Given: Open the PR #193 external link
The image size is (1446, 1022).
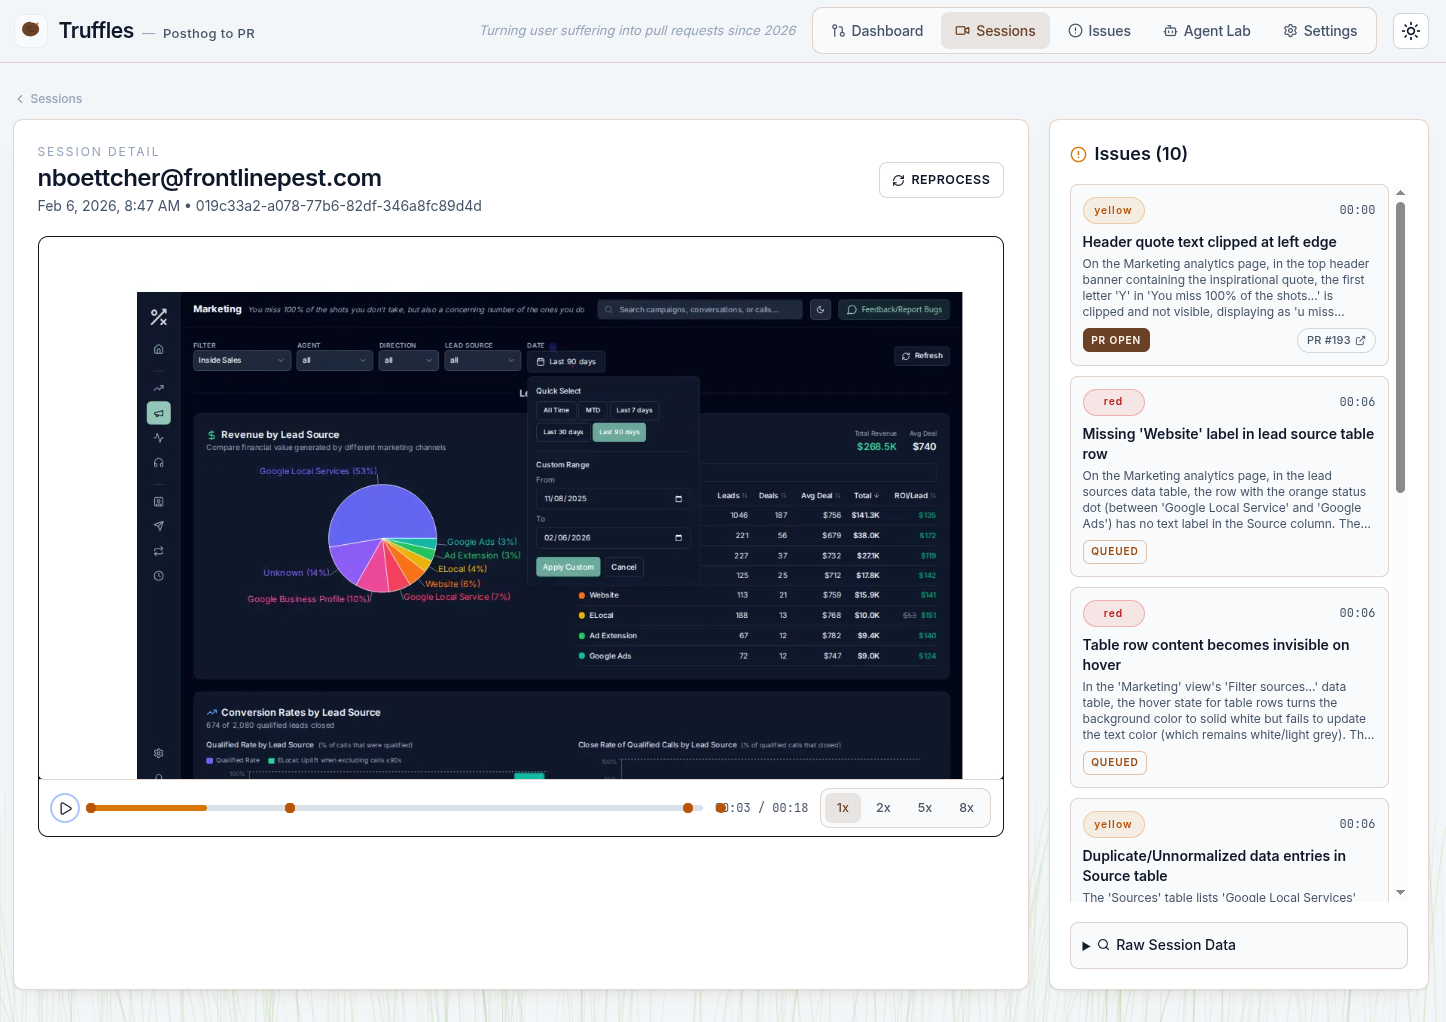Looking at the screenshot, I should point(1335,340).
